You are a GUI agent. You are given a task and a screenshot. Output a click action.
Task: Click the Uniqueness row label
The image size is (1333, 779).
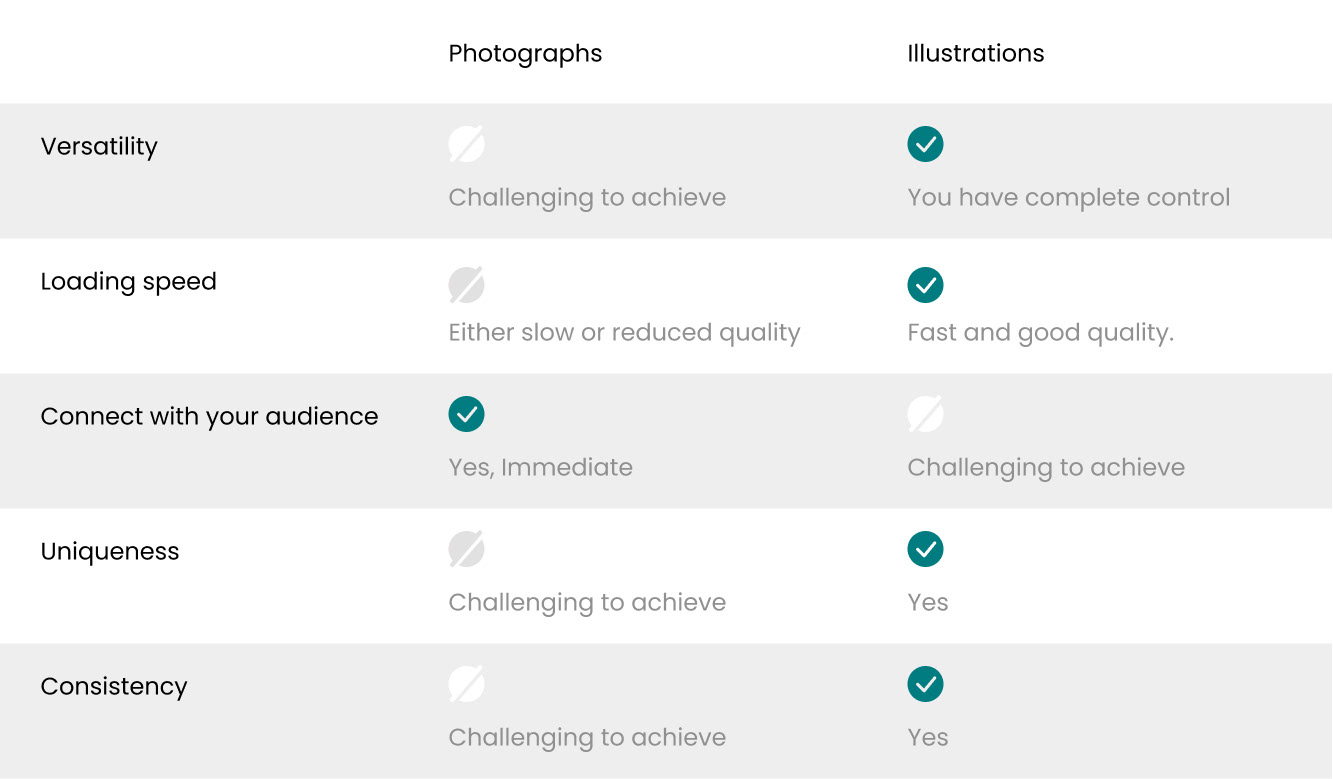coord(110,552)
